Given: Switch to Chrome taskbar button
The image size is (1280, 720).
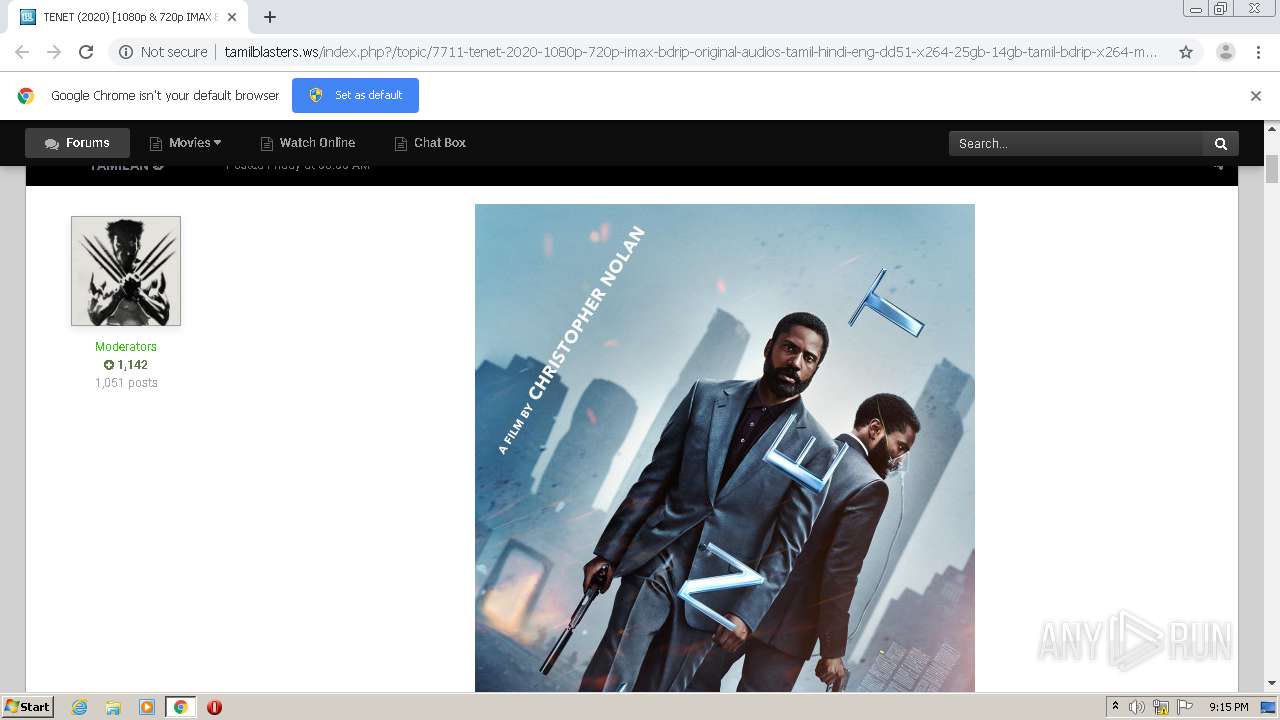Looking at the screenshot, I should tap(180, 707).
